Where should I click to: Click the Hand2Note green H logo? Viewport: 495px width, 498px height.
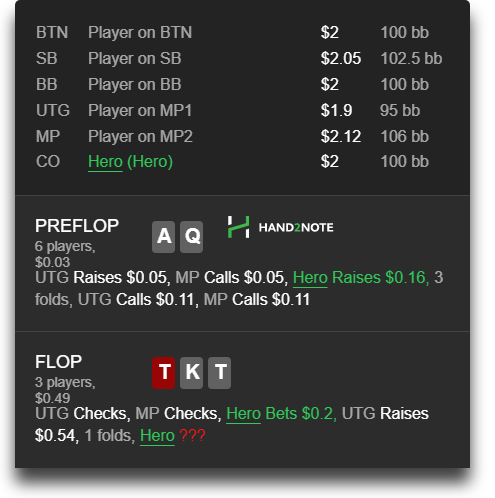tap(238, 227)
